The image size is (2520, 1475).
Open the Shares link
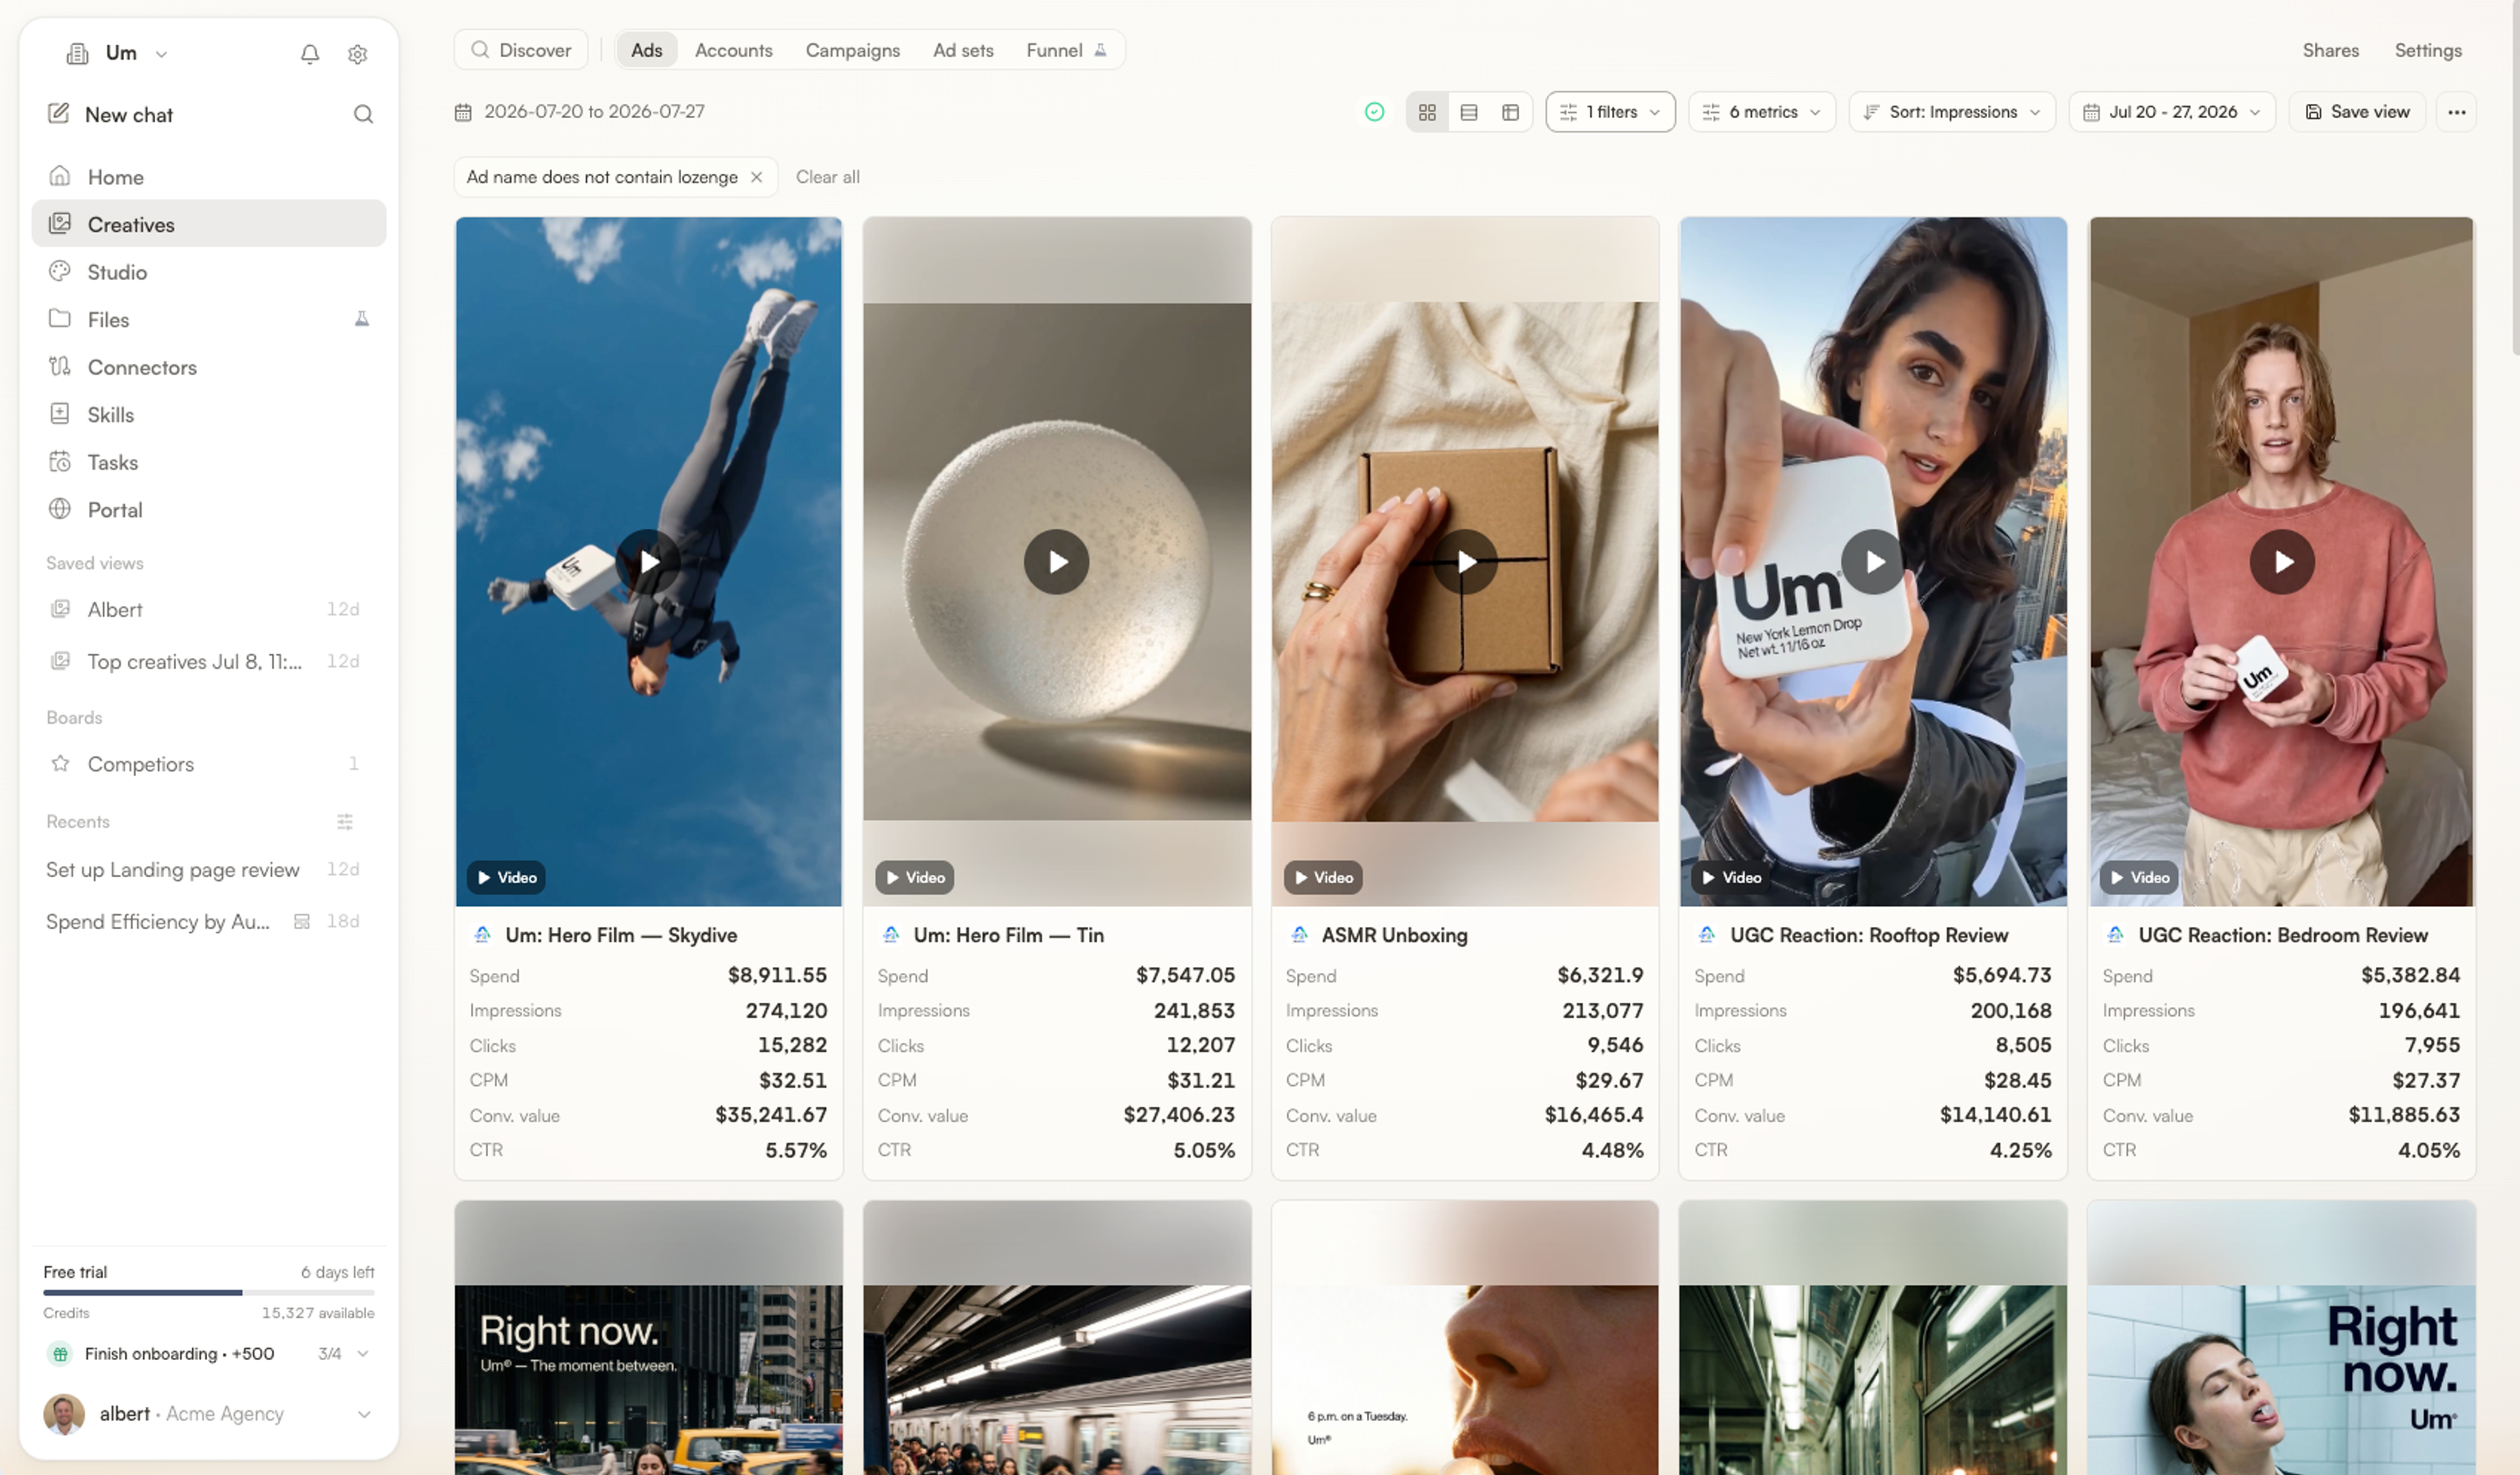[x=2330, y=50]
